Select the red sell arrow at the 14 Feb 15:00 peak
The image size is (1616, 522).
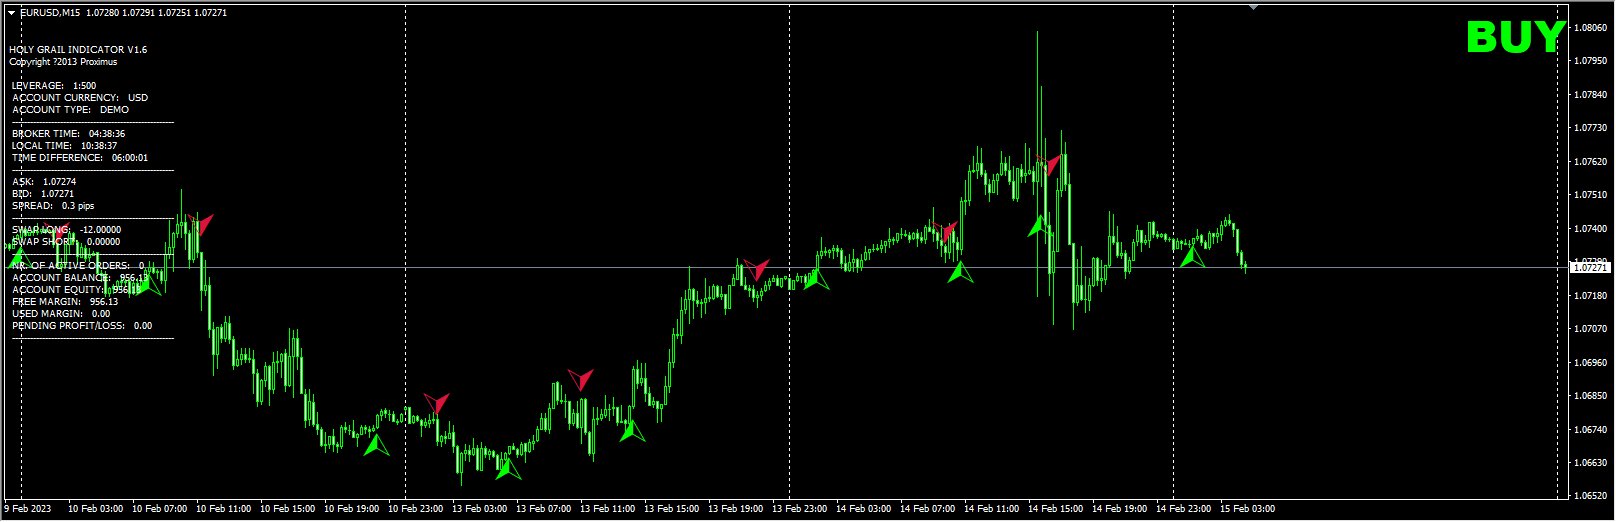click(1048, 165)
